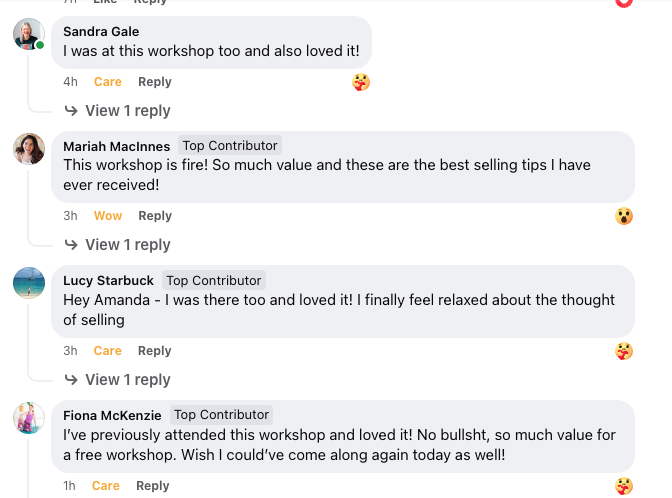Click Fiona McKenzie's Top Contributor badge
The image size is (672, 498).
(x=221, y=415)
